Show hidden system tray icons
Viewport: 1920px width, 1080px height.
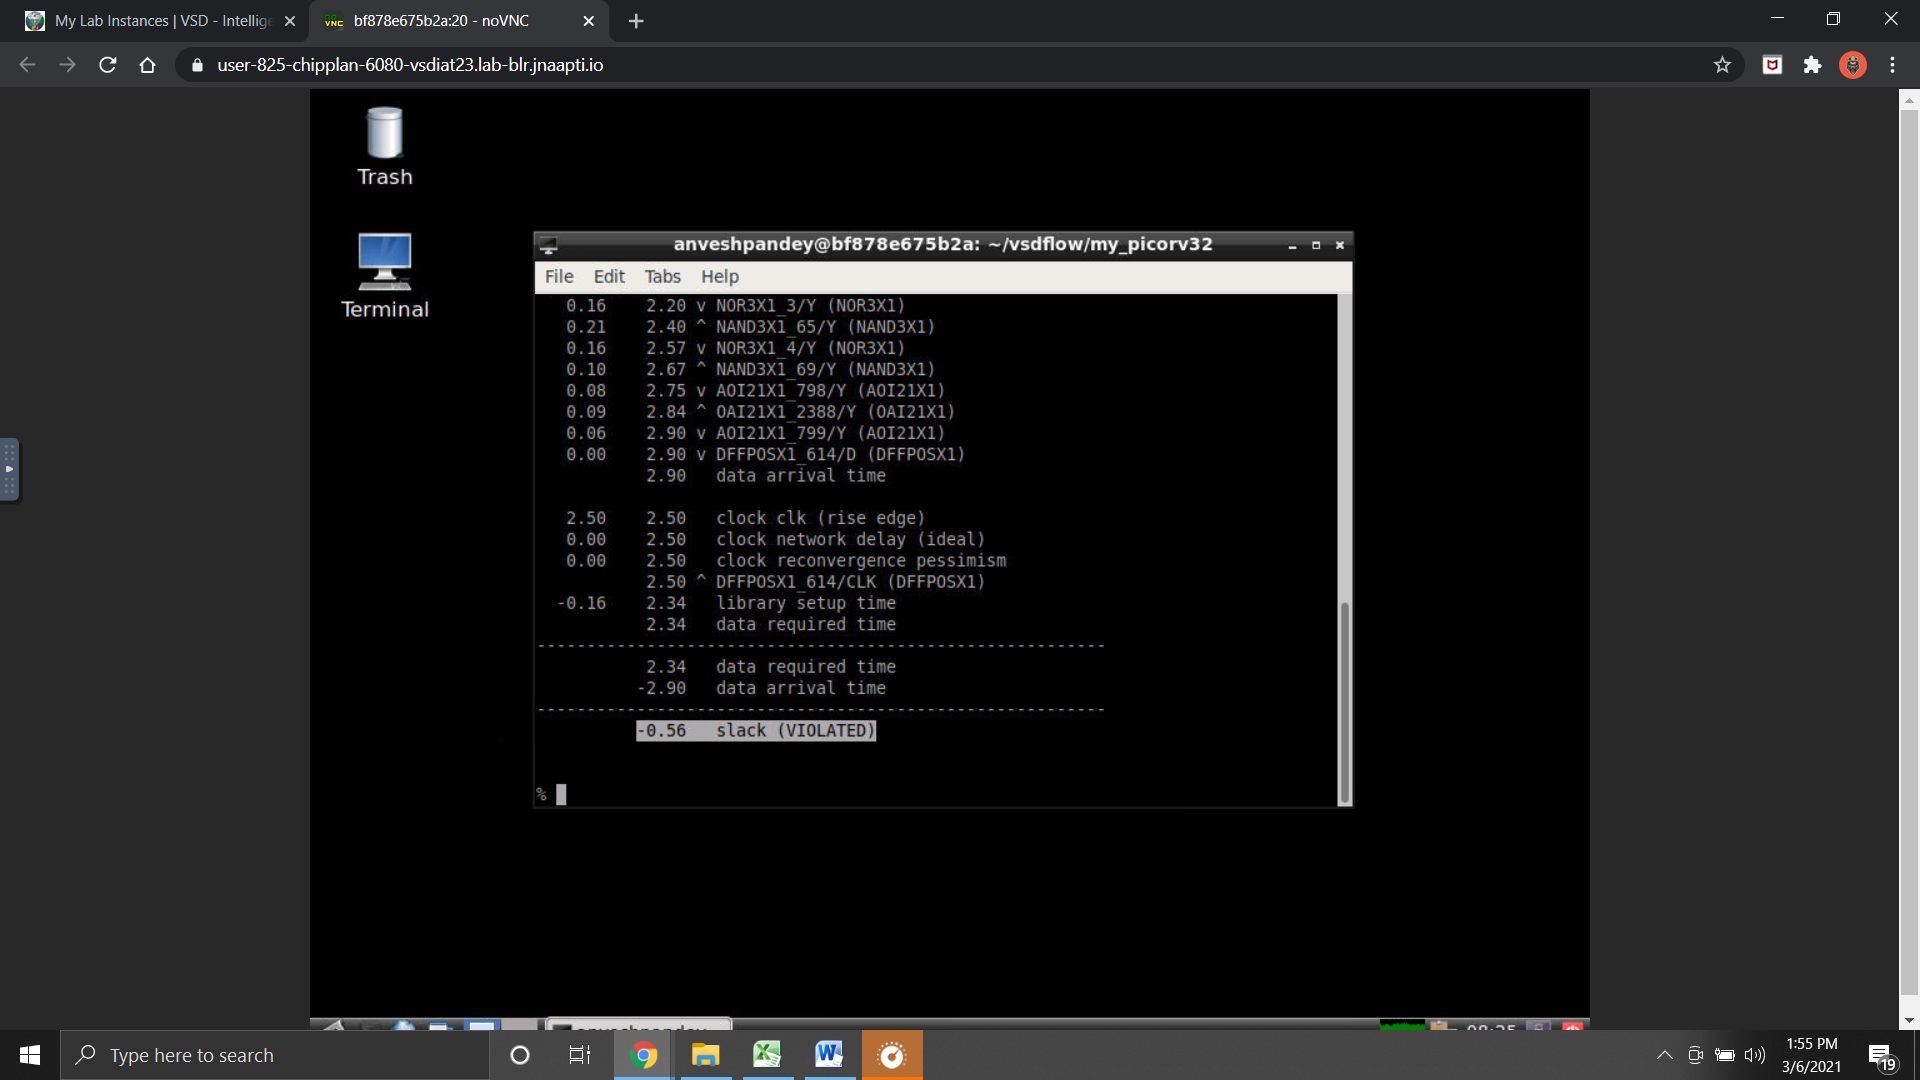pyautogui.click(x=1664, y=1055)
